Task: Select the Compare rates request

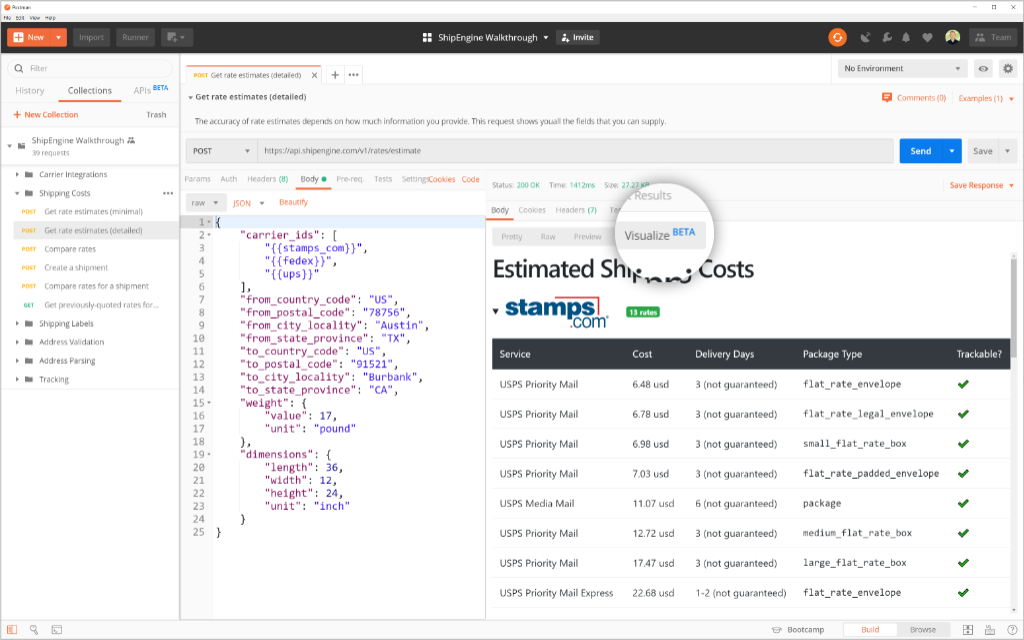Action: (70, 249)
